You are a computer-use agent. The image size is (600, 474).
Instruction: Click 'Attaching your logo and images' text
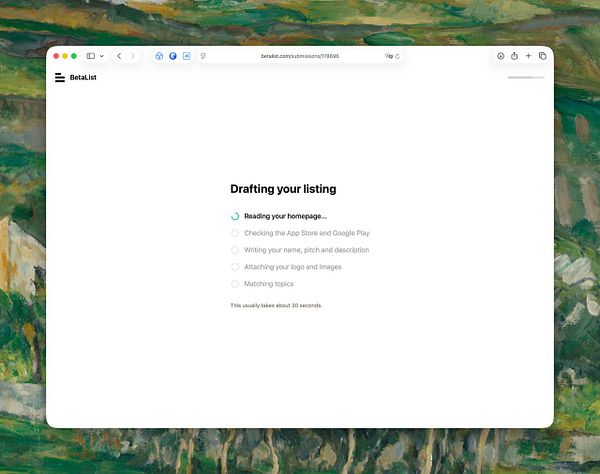point(293,267)
